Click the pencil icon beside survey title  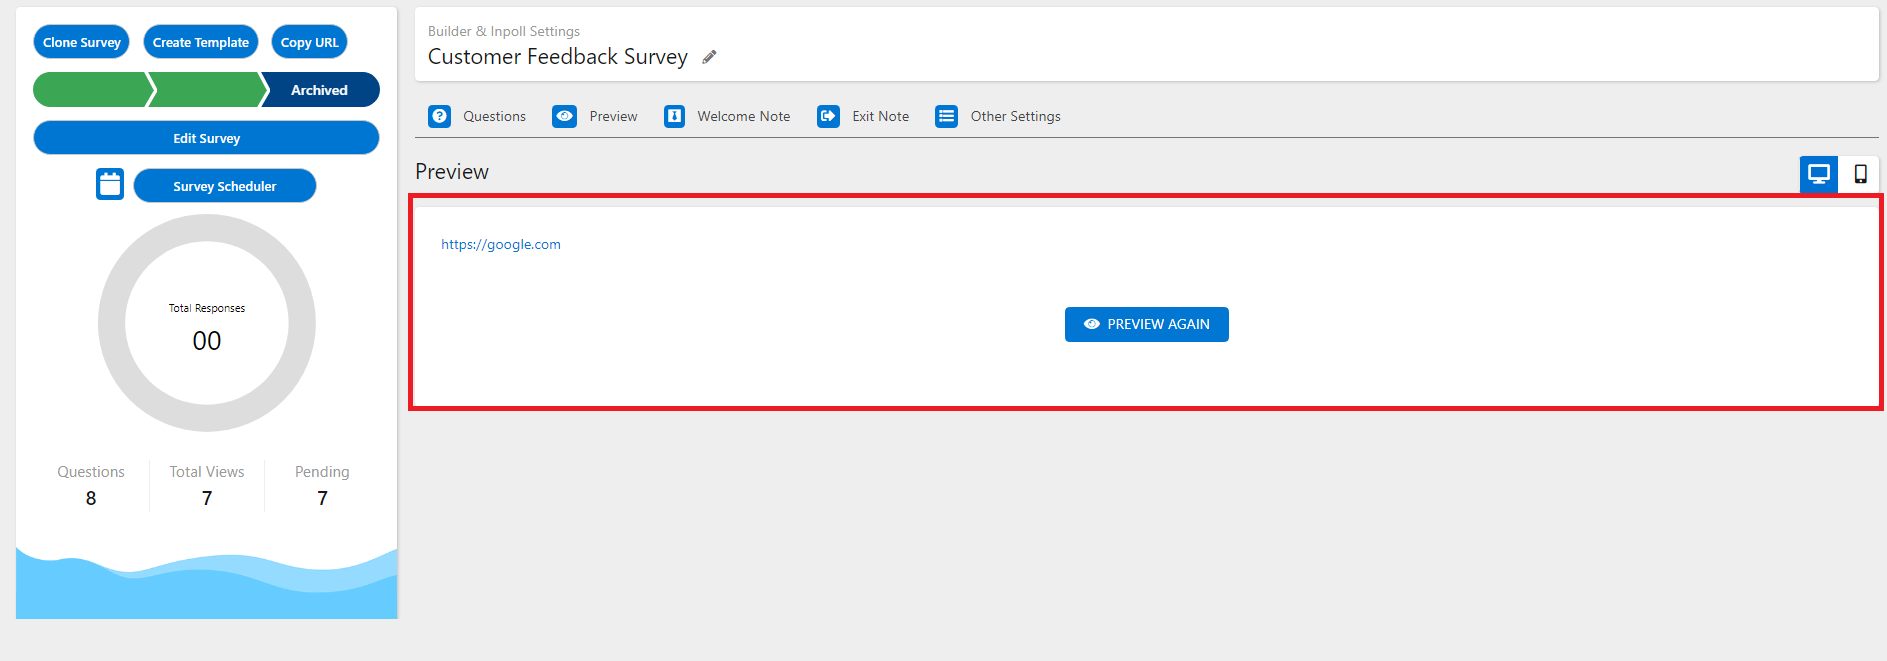709,57
